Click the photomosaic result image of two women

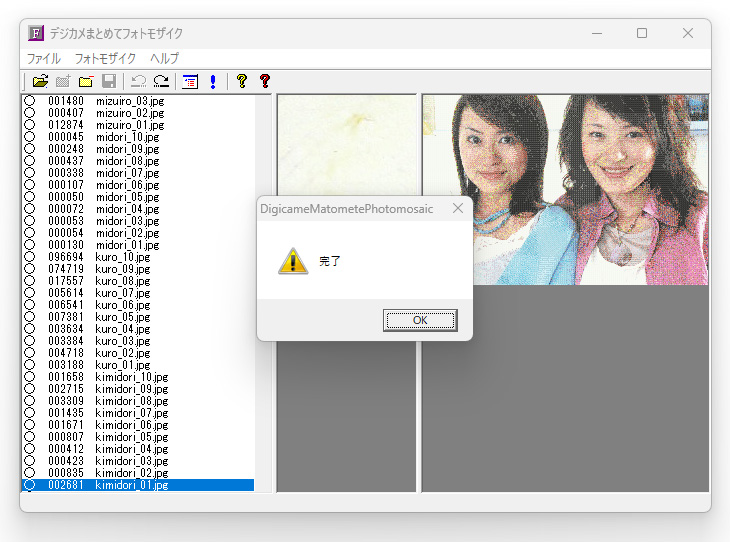point(565,190)
